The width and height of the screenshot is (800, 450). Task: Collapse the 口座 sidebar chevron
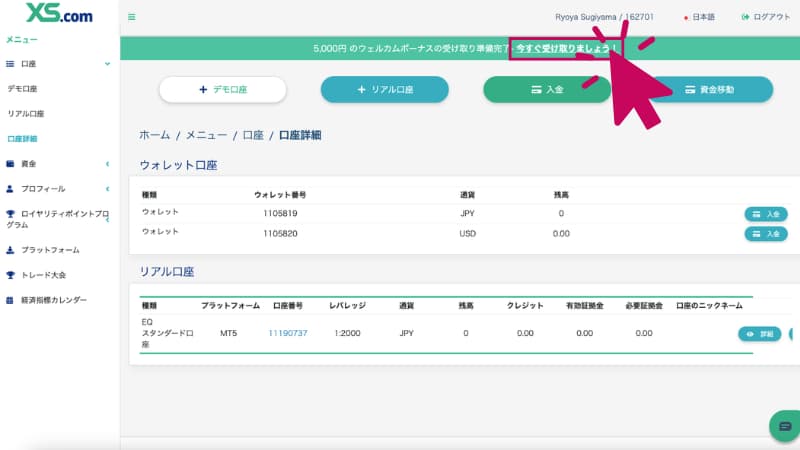pos(108,64)
